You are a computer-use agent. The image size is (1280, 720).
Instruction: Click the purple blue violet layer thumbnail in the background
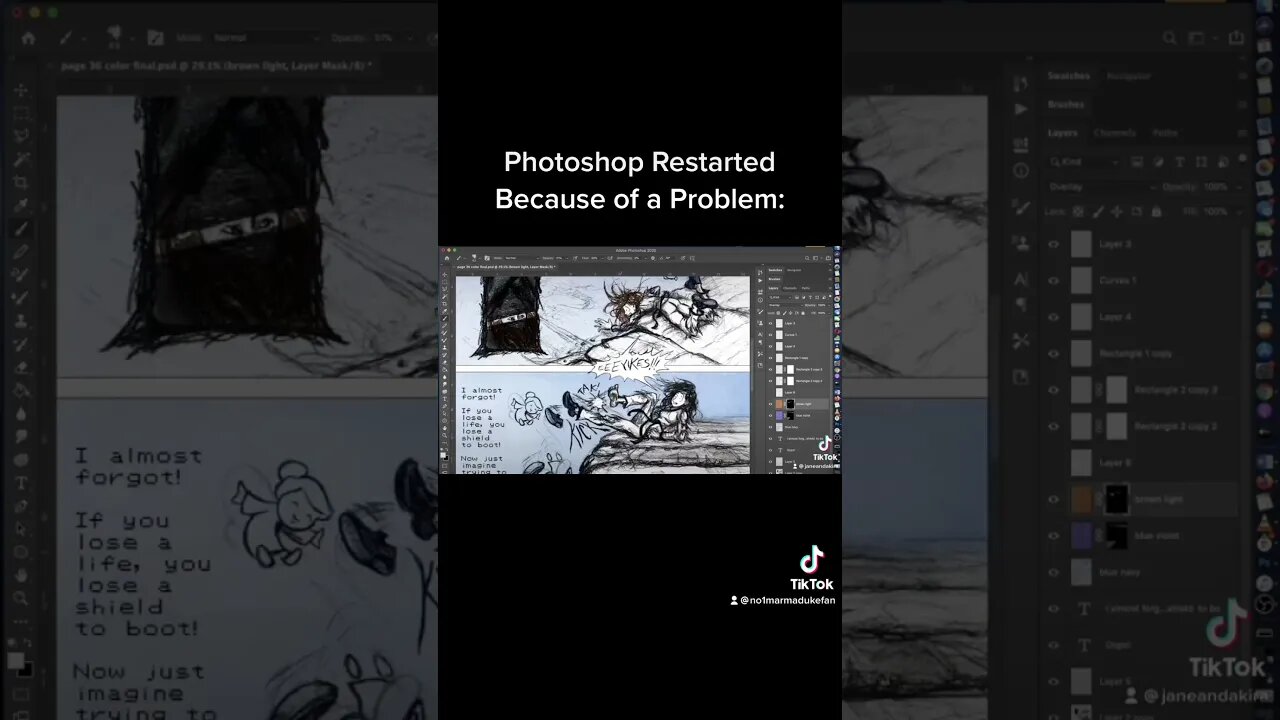[x=1081, y=536]
